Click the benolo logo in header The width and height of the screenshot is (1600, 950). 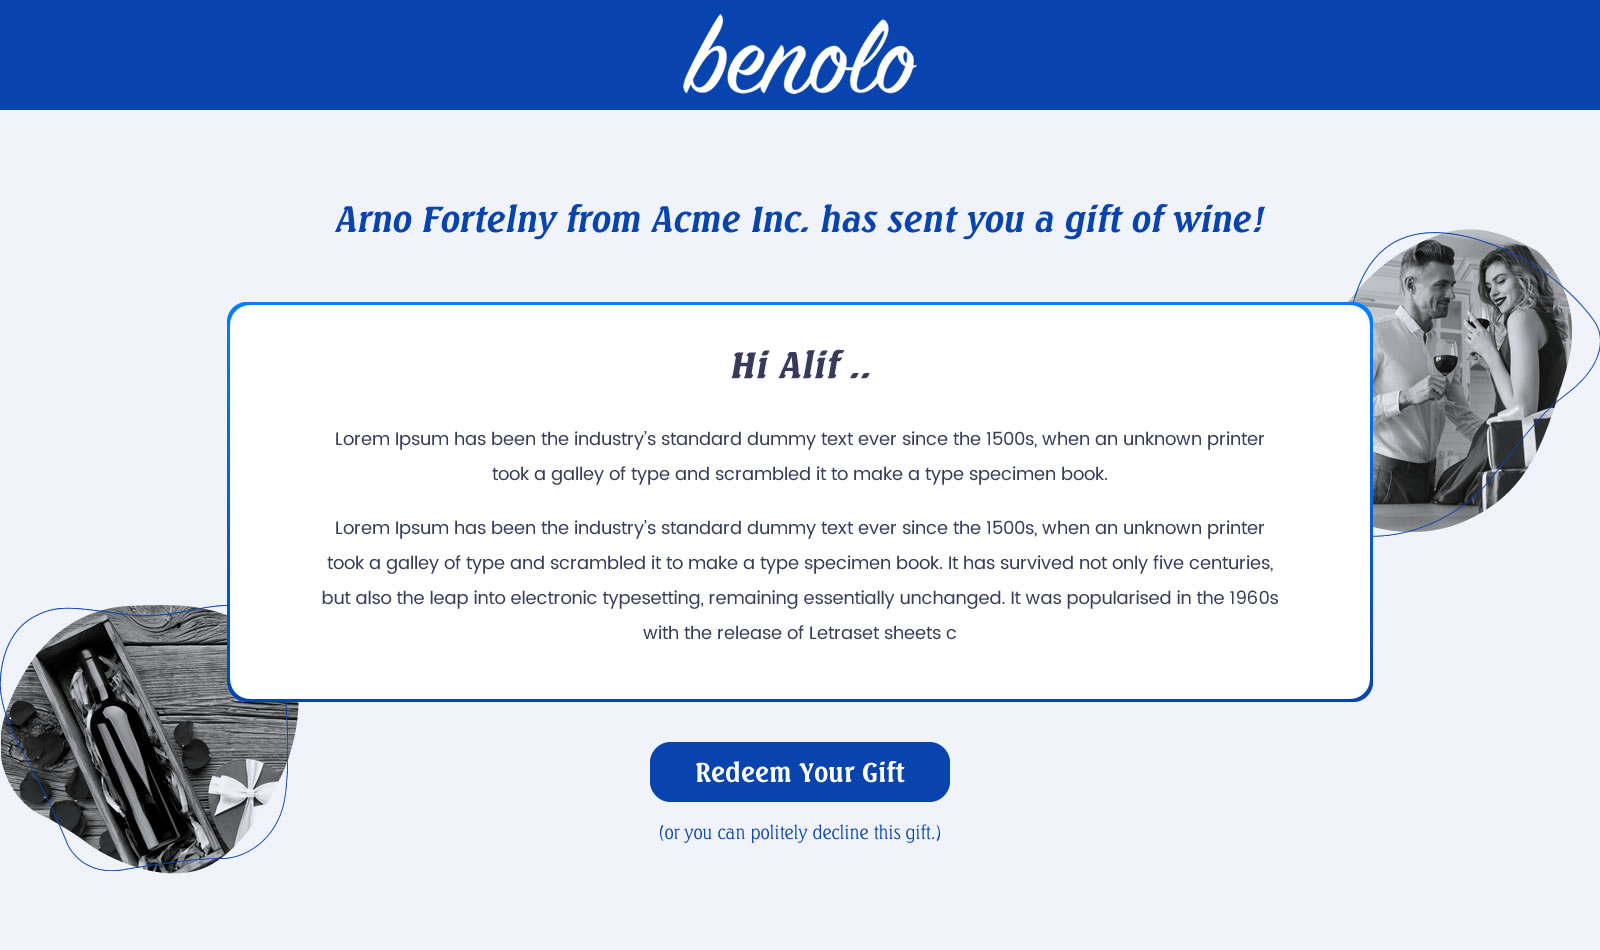click(x=800, y=56)
